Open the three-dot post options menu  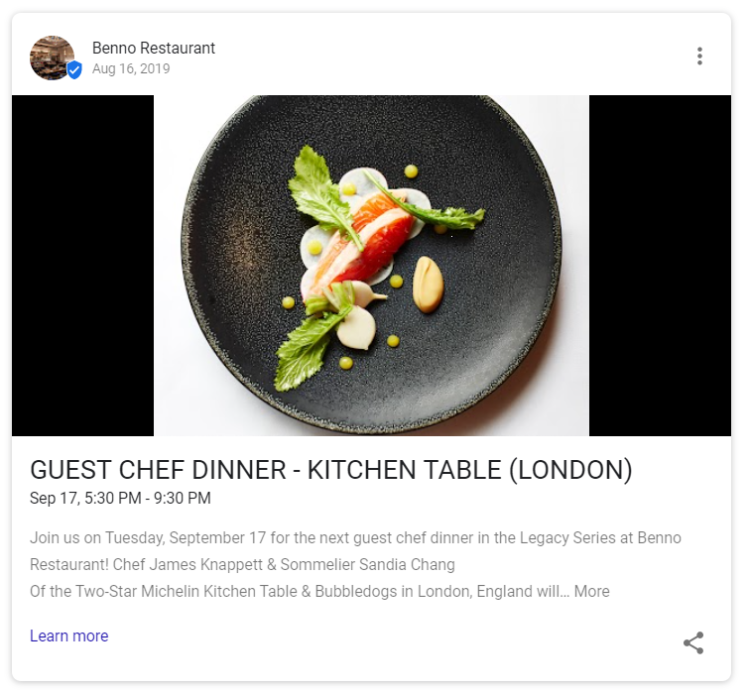pyautogui.click(x=699, y=56)
